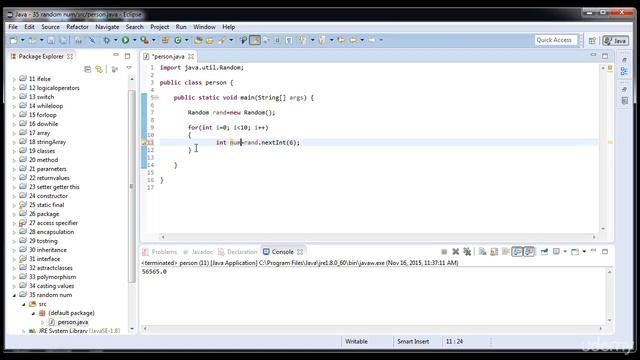The height and width of the screenshot is (360, 640).
Task: Collapse the 35 random num project
Action: tap(14, 295)
